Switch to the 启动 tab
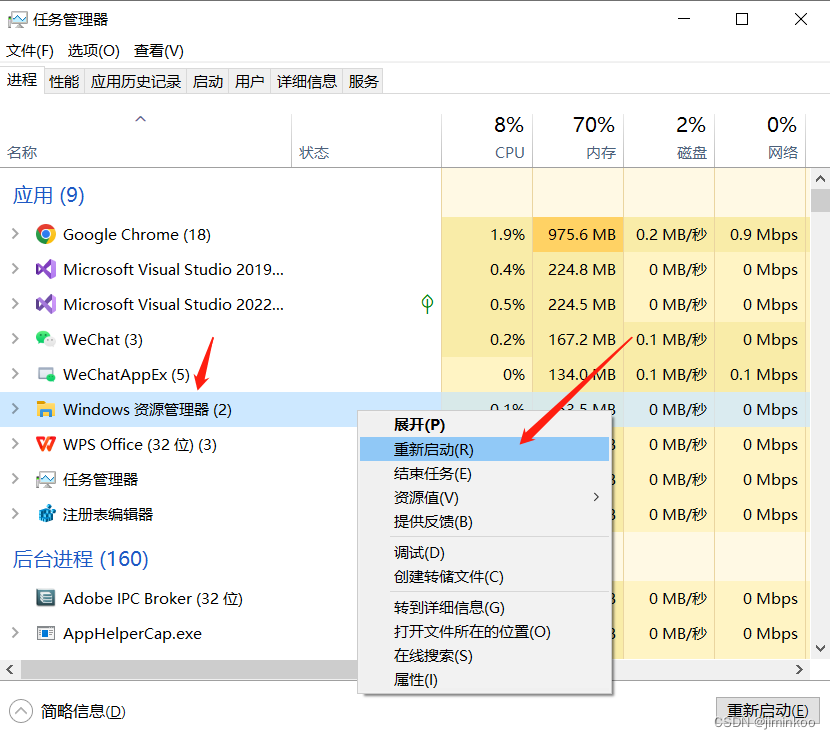The width and height of the screenshot is (830, 739). point(208,82)
